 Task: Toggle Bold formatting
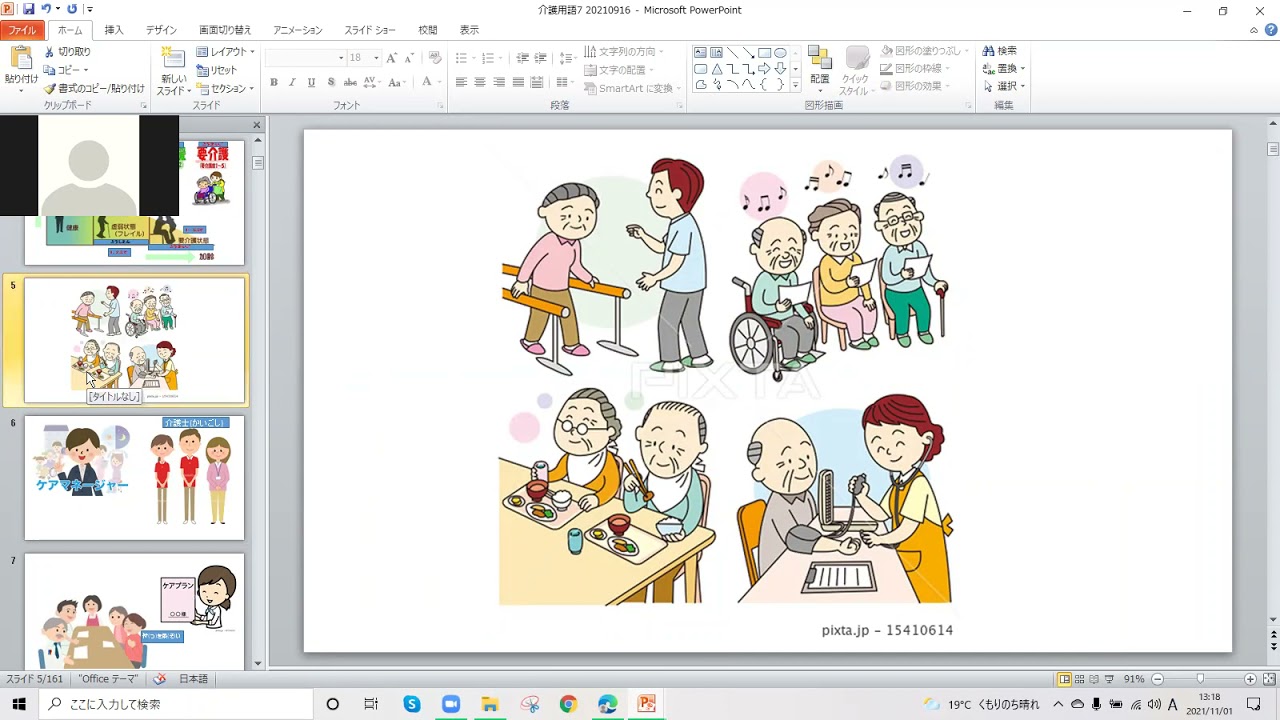coord(273,82)
